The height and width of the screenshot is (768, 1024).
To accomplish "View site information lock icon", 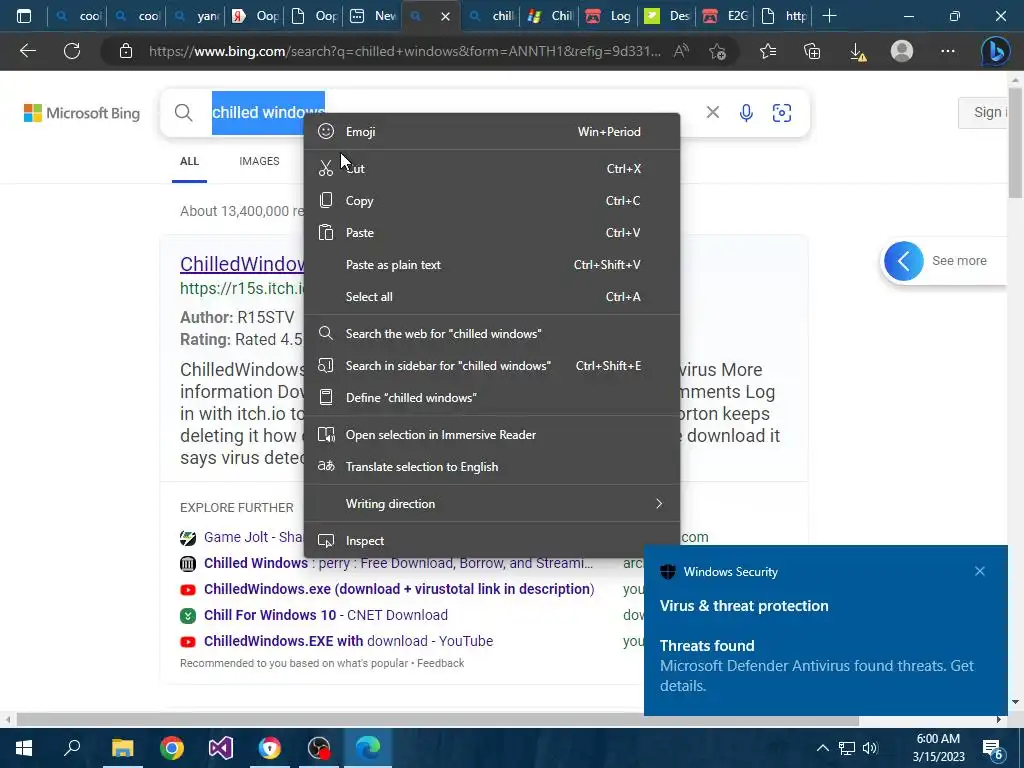I will (126, 51).
